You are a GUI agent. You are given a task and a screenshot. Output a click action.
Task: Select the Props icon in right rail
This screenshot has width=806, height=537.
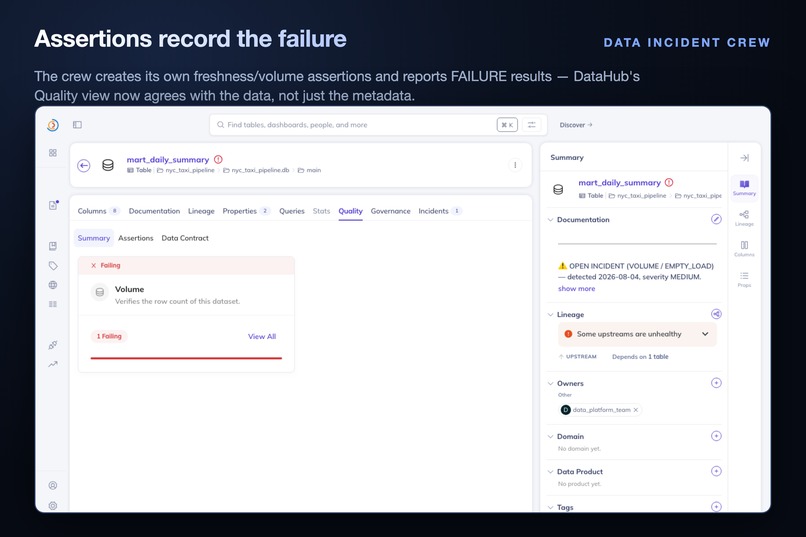[744, 279]
